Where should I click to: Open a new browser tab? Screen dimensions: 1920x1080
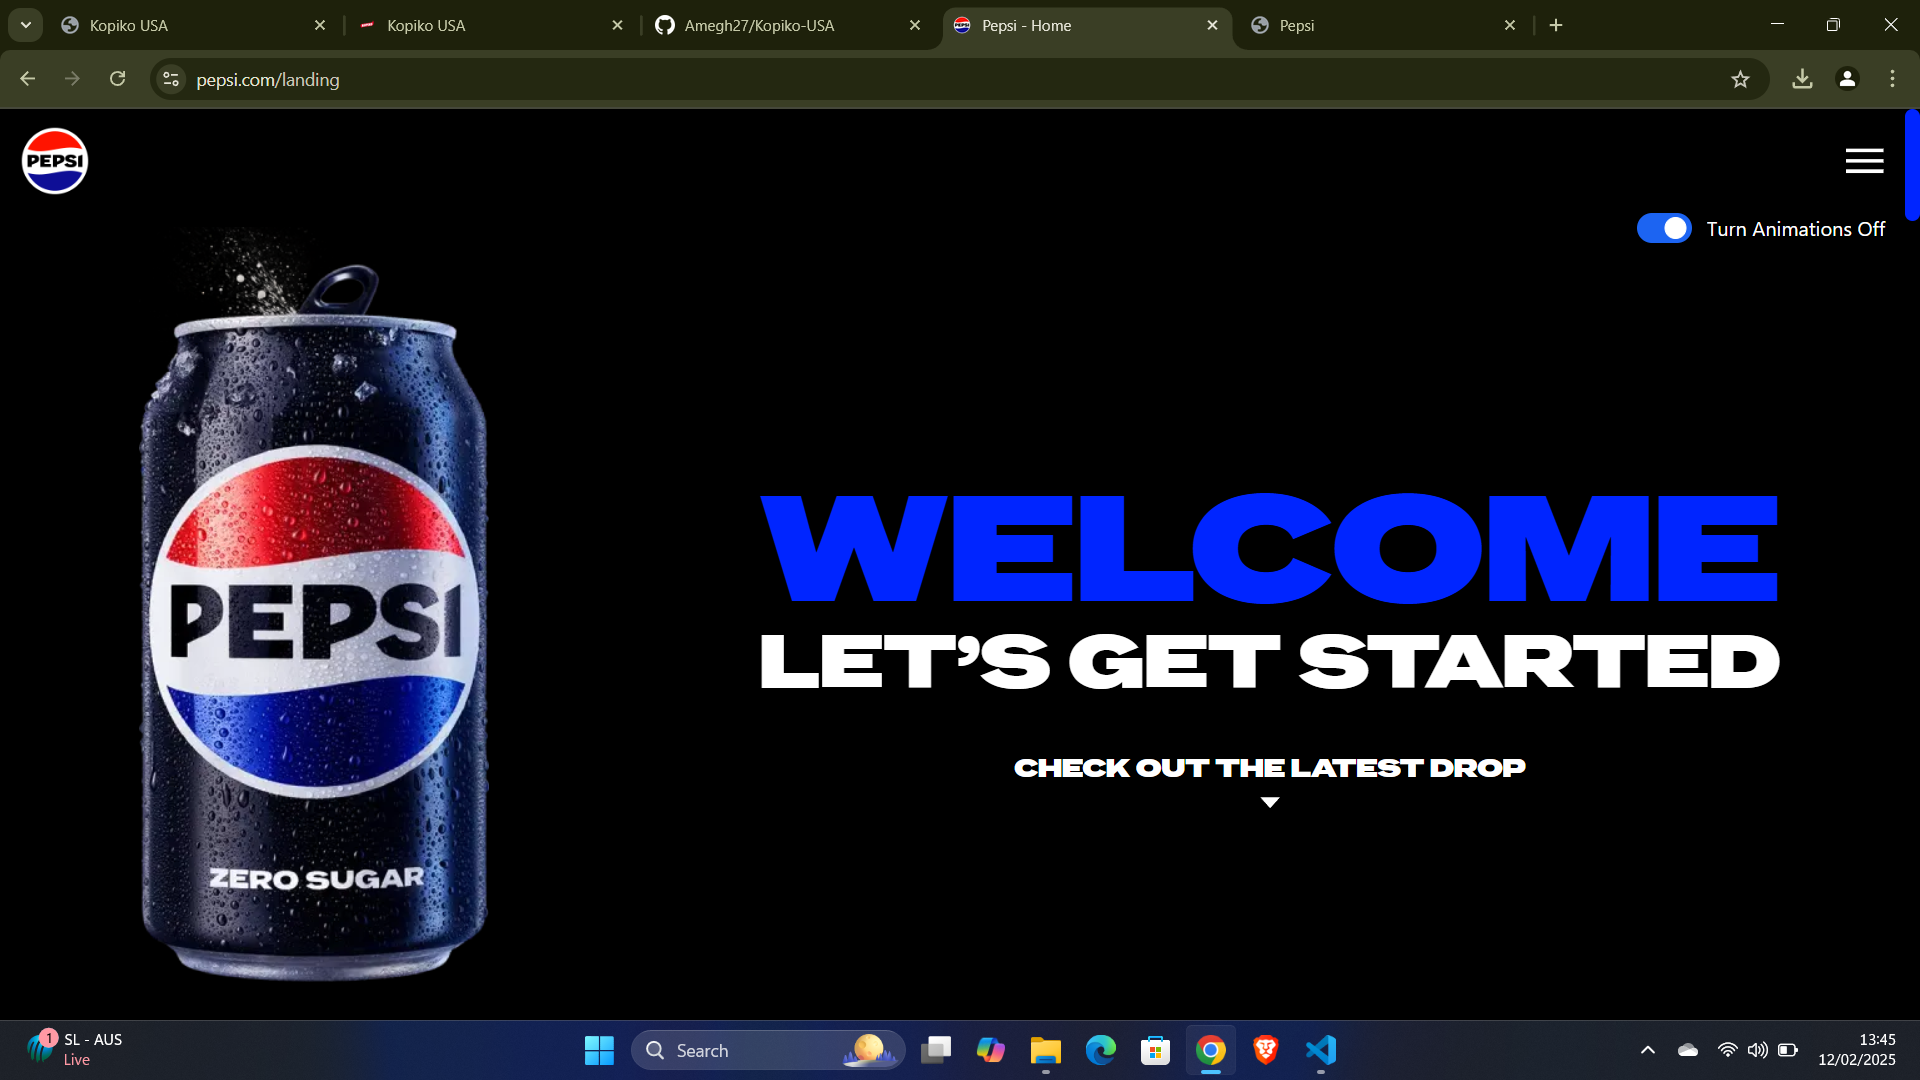[1556, 25]
